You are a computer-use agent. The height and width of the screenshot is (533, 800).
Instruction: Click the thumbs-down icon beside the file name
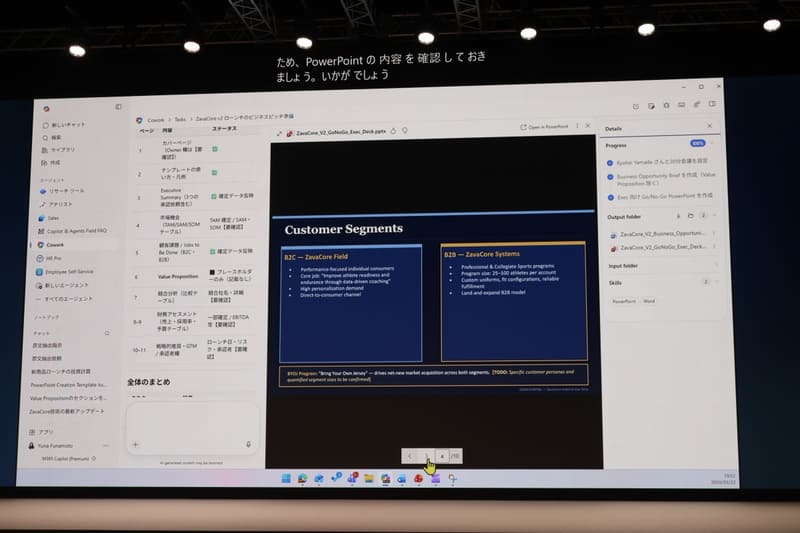[405, 131]
